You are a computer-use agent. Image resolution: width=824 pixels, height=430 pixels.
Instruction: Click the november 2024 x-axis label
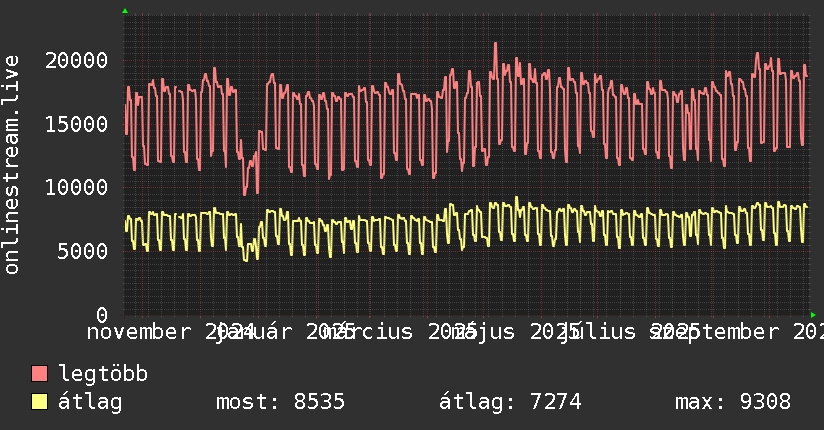(x=171, y=332)
